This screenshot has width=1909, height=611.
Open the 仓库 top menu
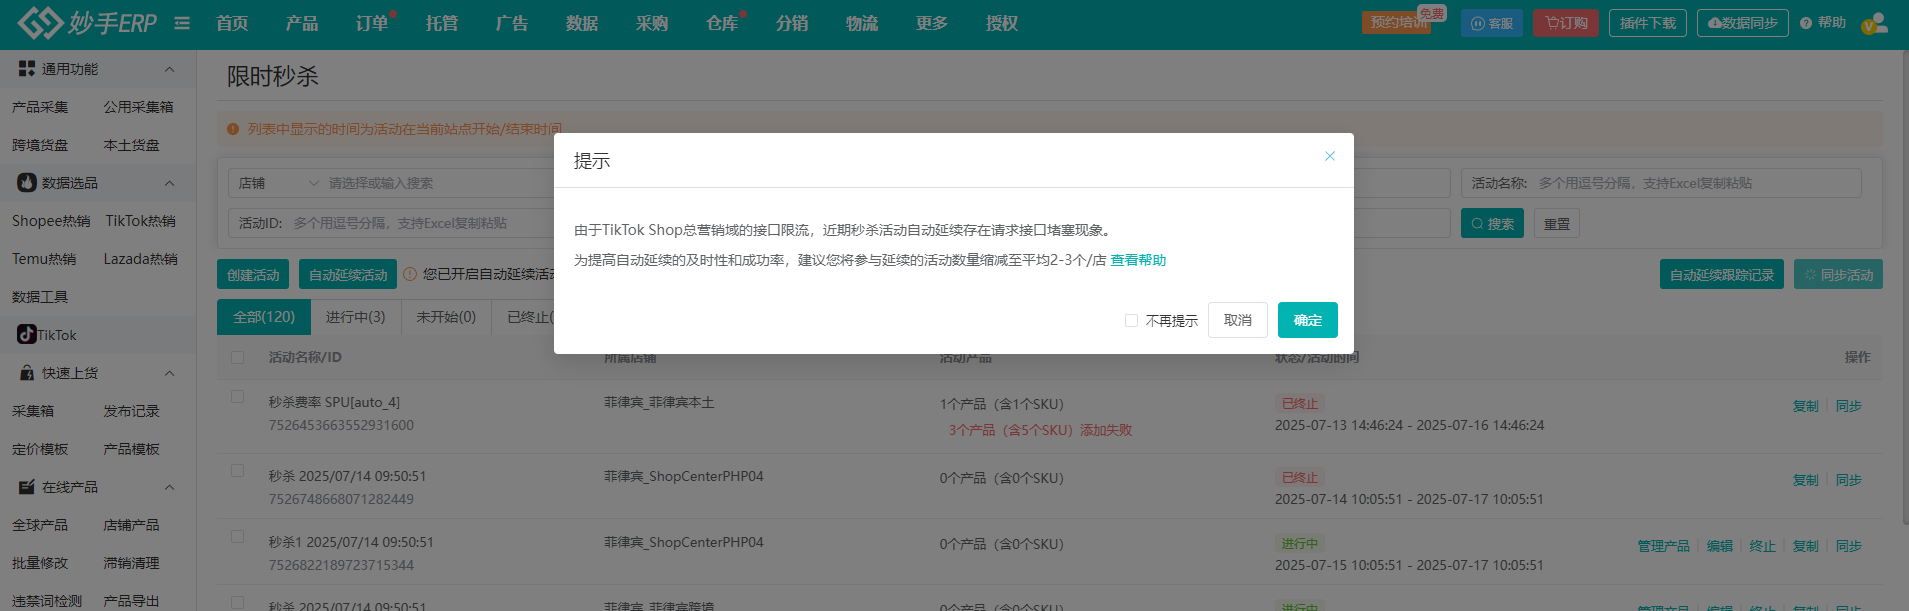click(x=722, y=23)
